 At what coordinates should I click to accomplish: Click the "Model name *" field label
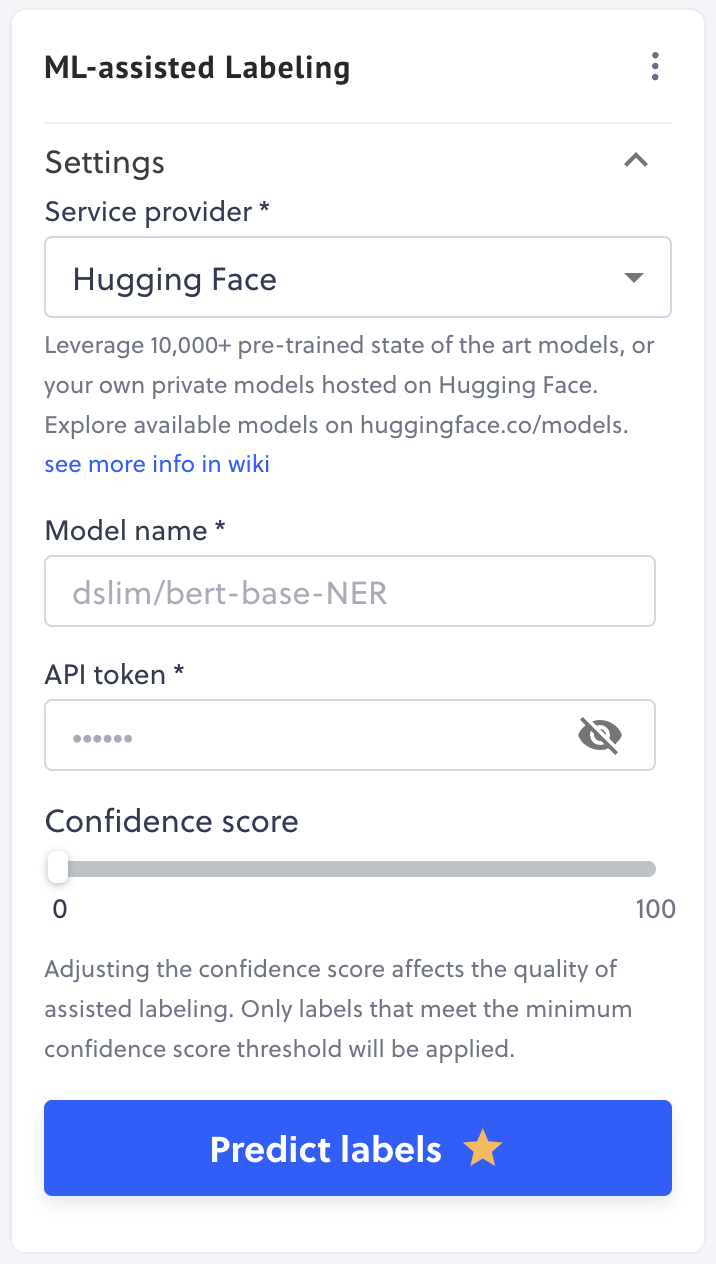point(135,531)
